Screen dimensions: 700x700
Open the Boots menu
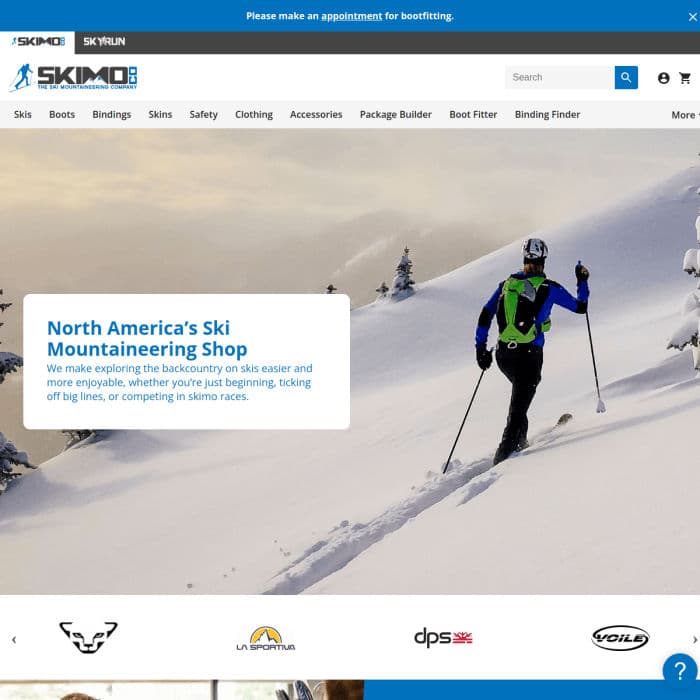click(62, 115)
